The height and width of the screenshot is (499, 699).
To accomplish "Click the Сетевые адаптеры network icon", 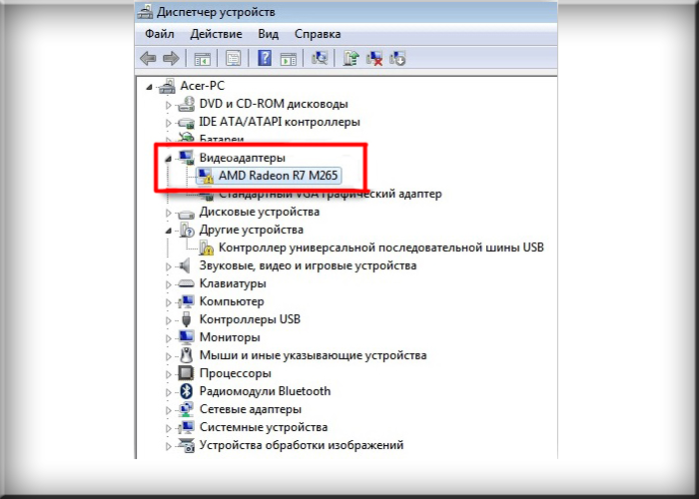I will pos(186,409).
